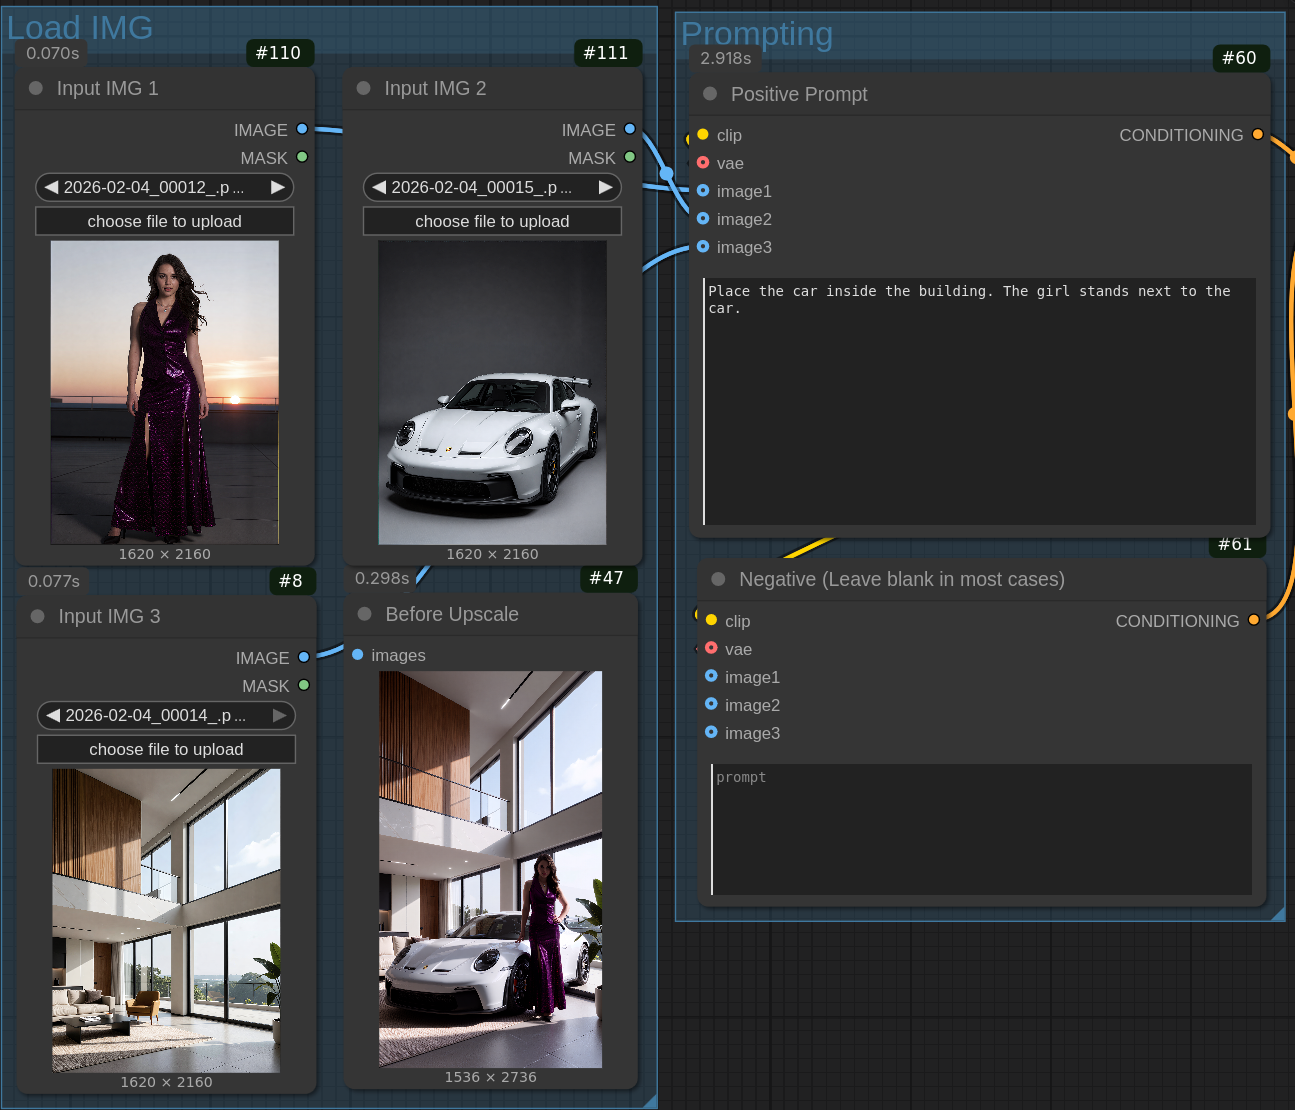Click the clip input port on Positive Prompt

coord(703,134)
